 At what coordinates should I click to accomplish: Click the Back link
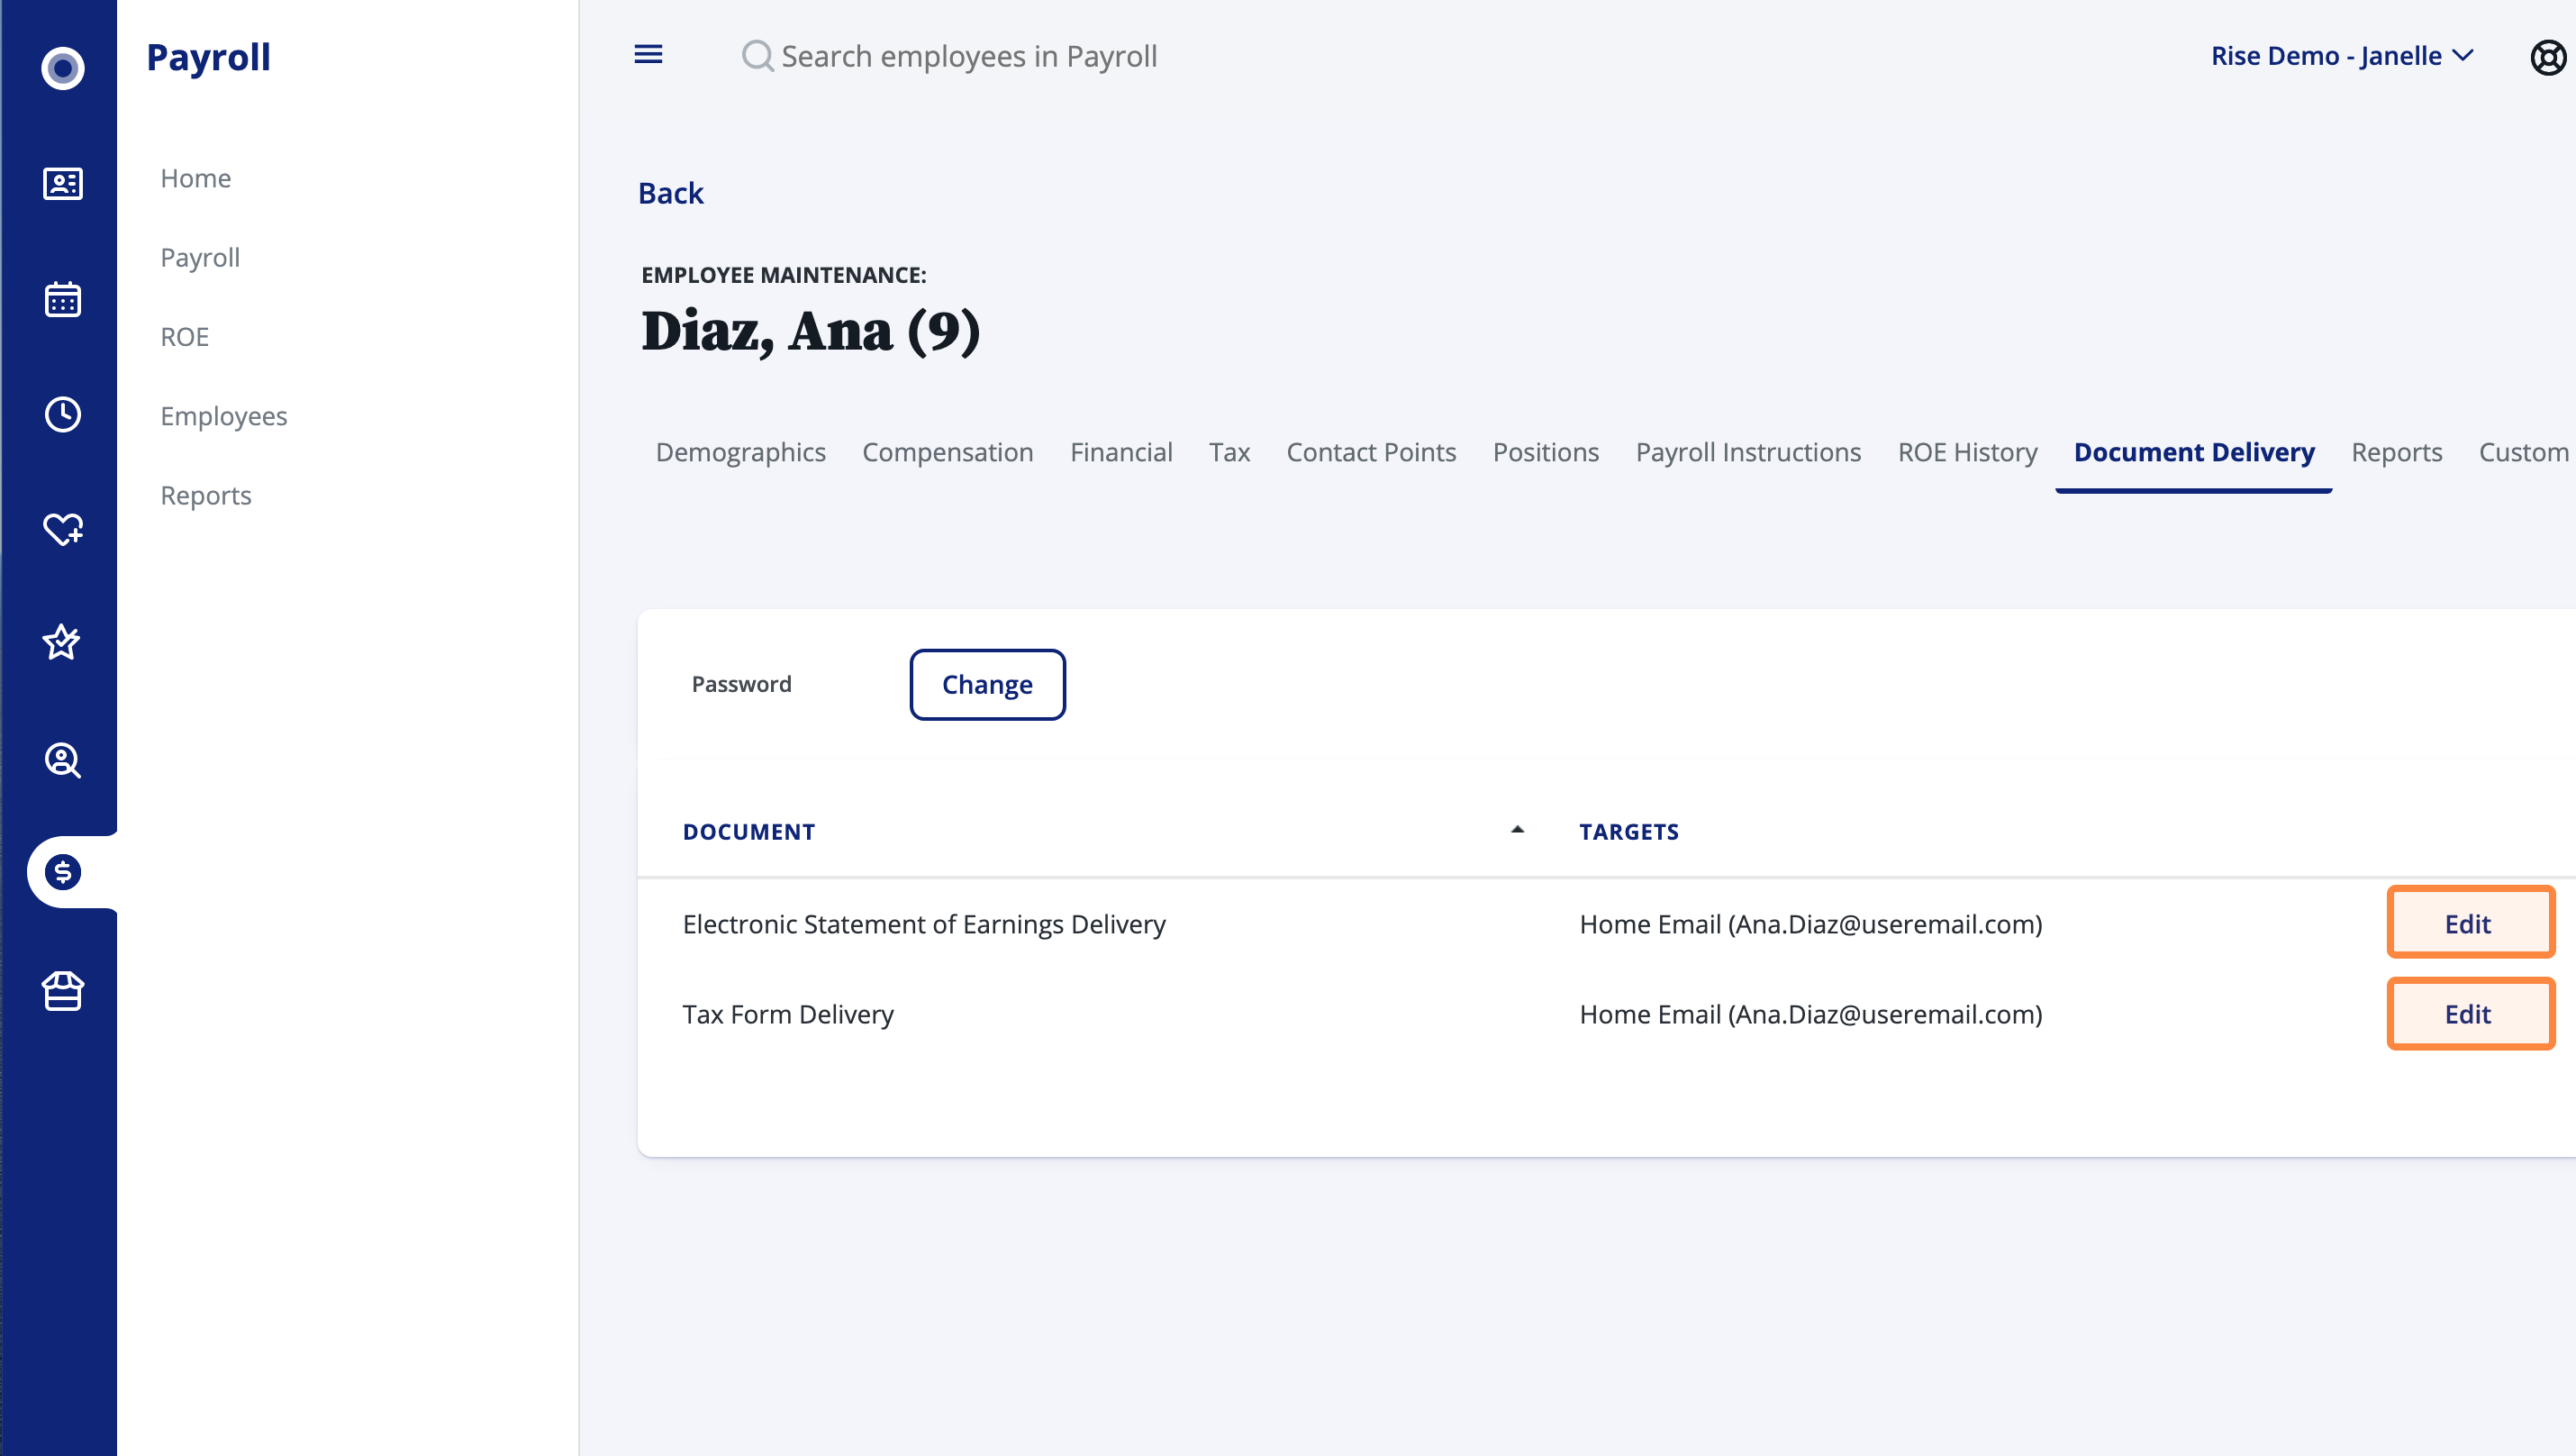click(671, 193)
